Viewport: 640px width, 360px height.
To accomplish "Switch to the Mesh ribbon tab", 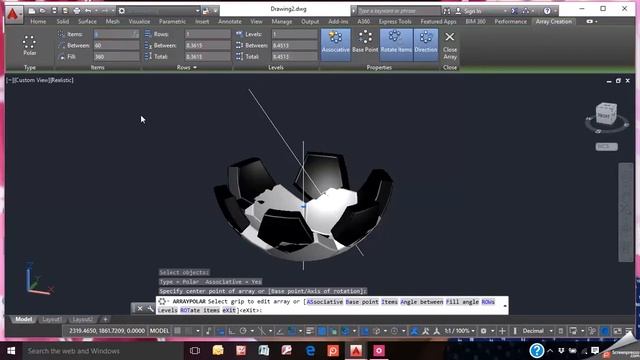I will tap(113, 21).
